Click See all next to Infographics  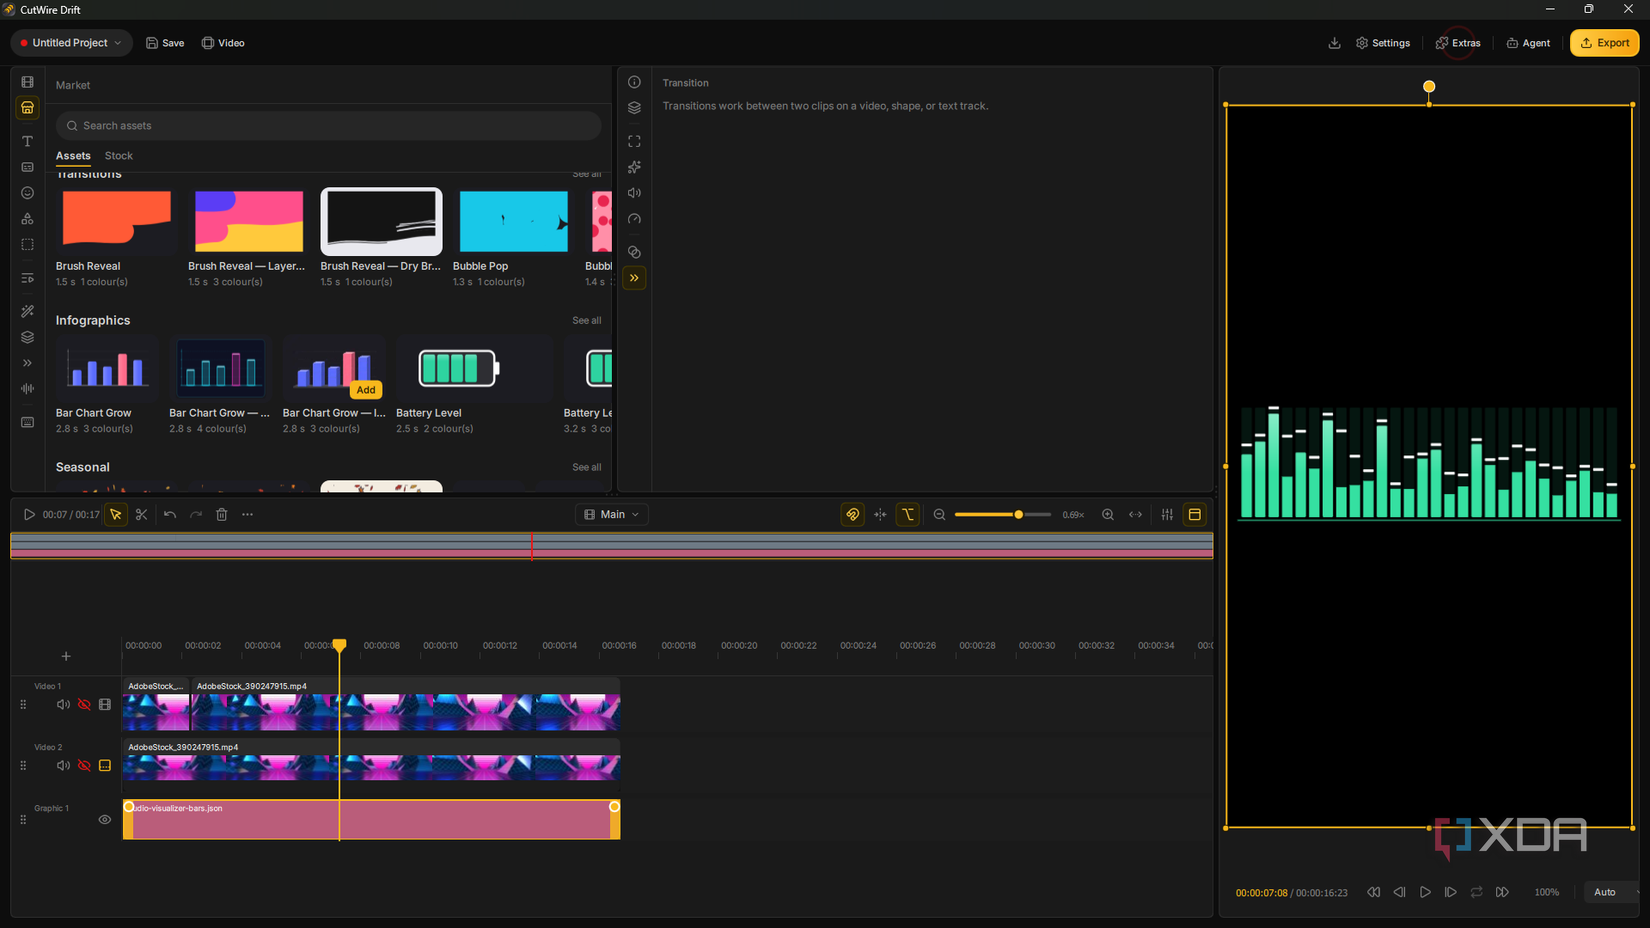(x=586, y=321)
